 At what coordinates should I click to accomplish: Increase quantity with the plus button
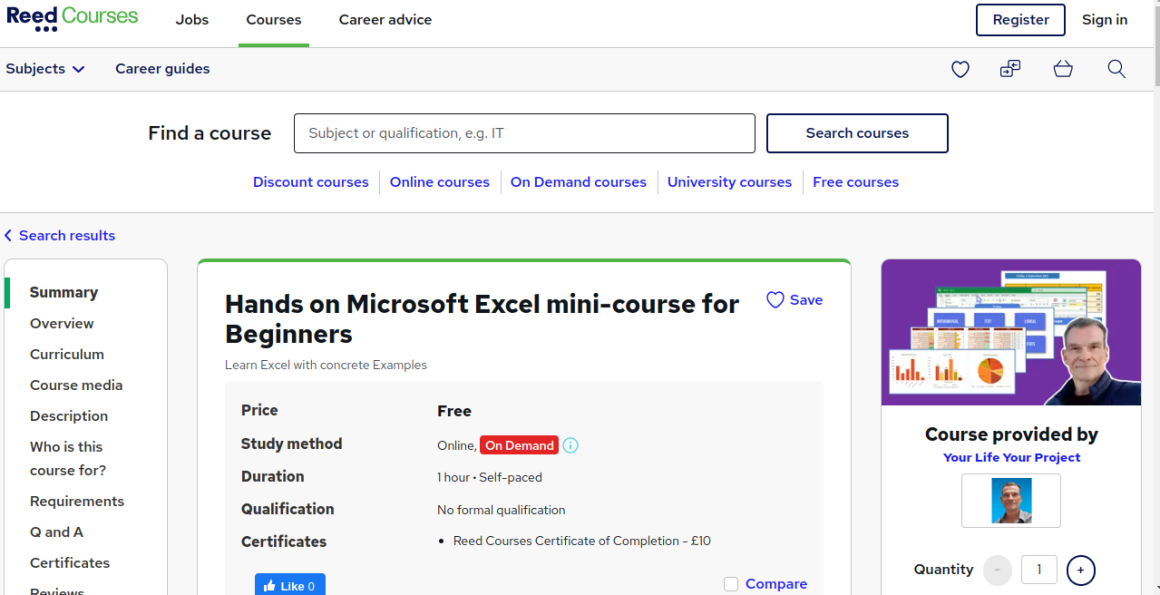click(1080, 569)
